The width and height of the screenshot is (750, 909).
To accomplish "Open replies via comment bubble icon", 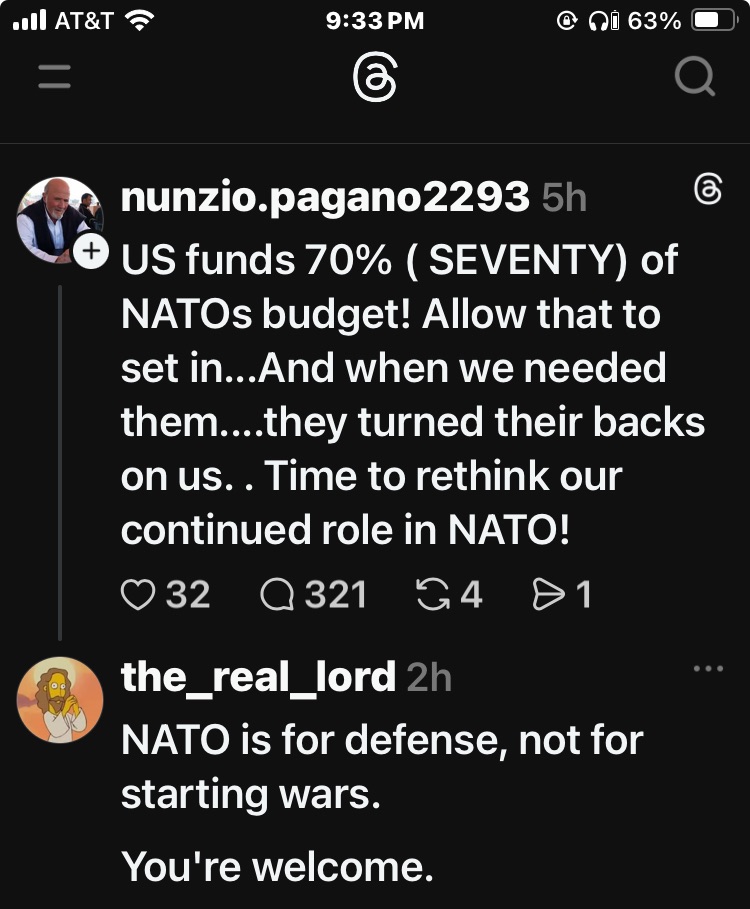I will (x=276, y=596).
